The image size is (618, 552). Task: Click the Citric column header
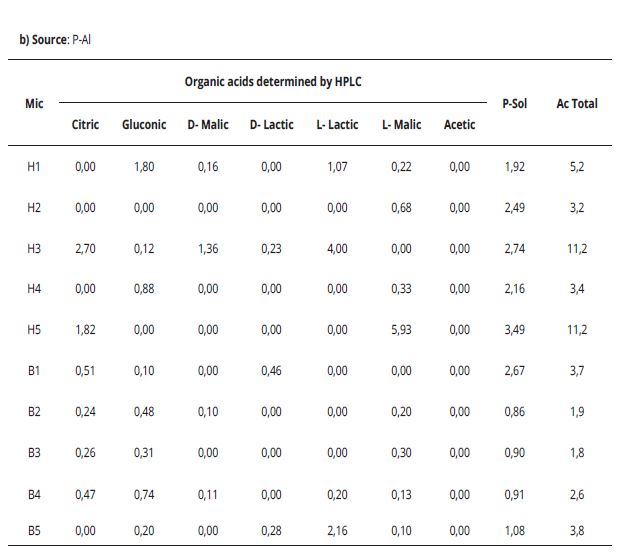click(85, 125)
